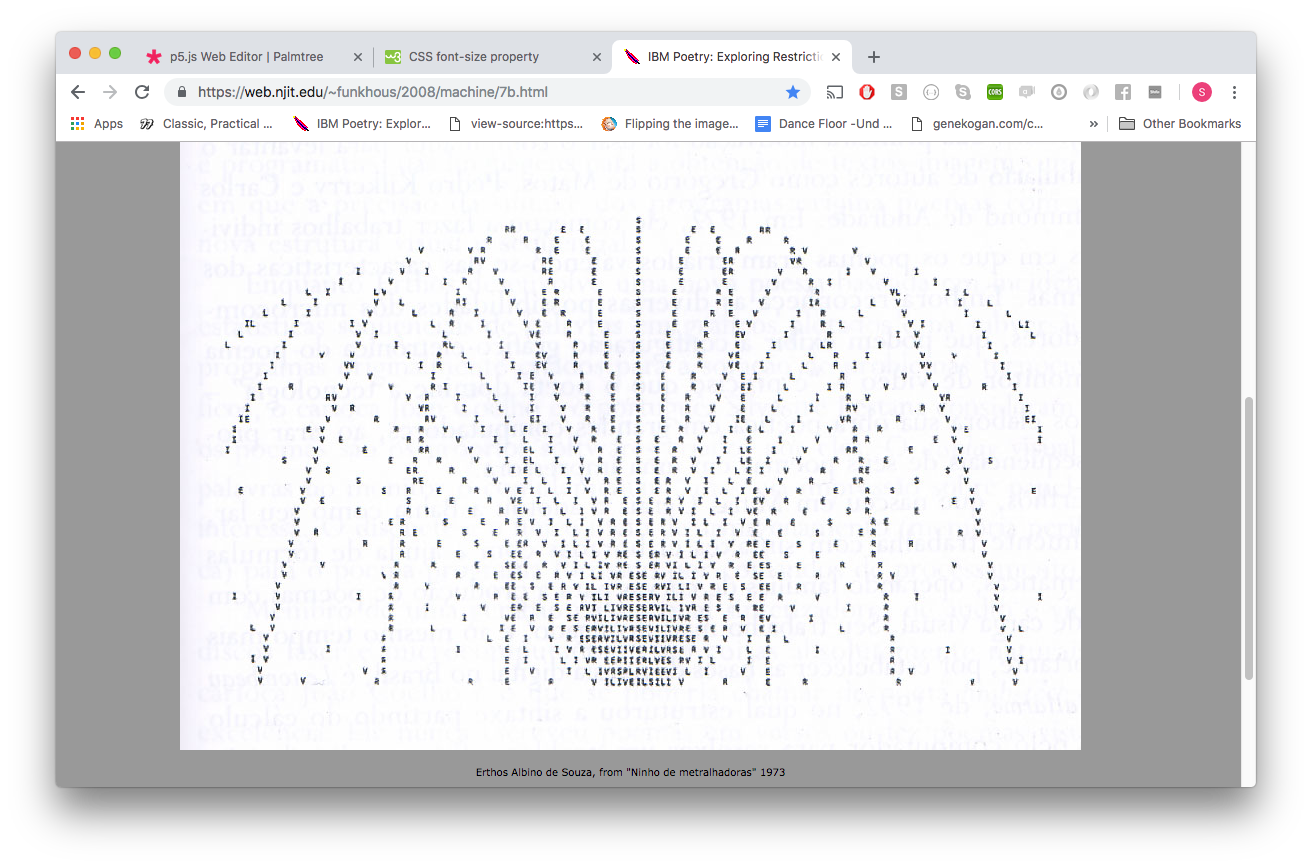Open a new browser tab
Image resolution: width=1312 pixels, height=867 pixels.
874,57
